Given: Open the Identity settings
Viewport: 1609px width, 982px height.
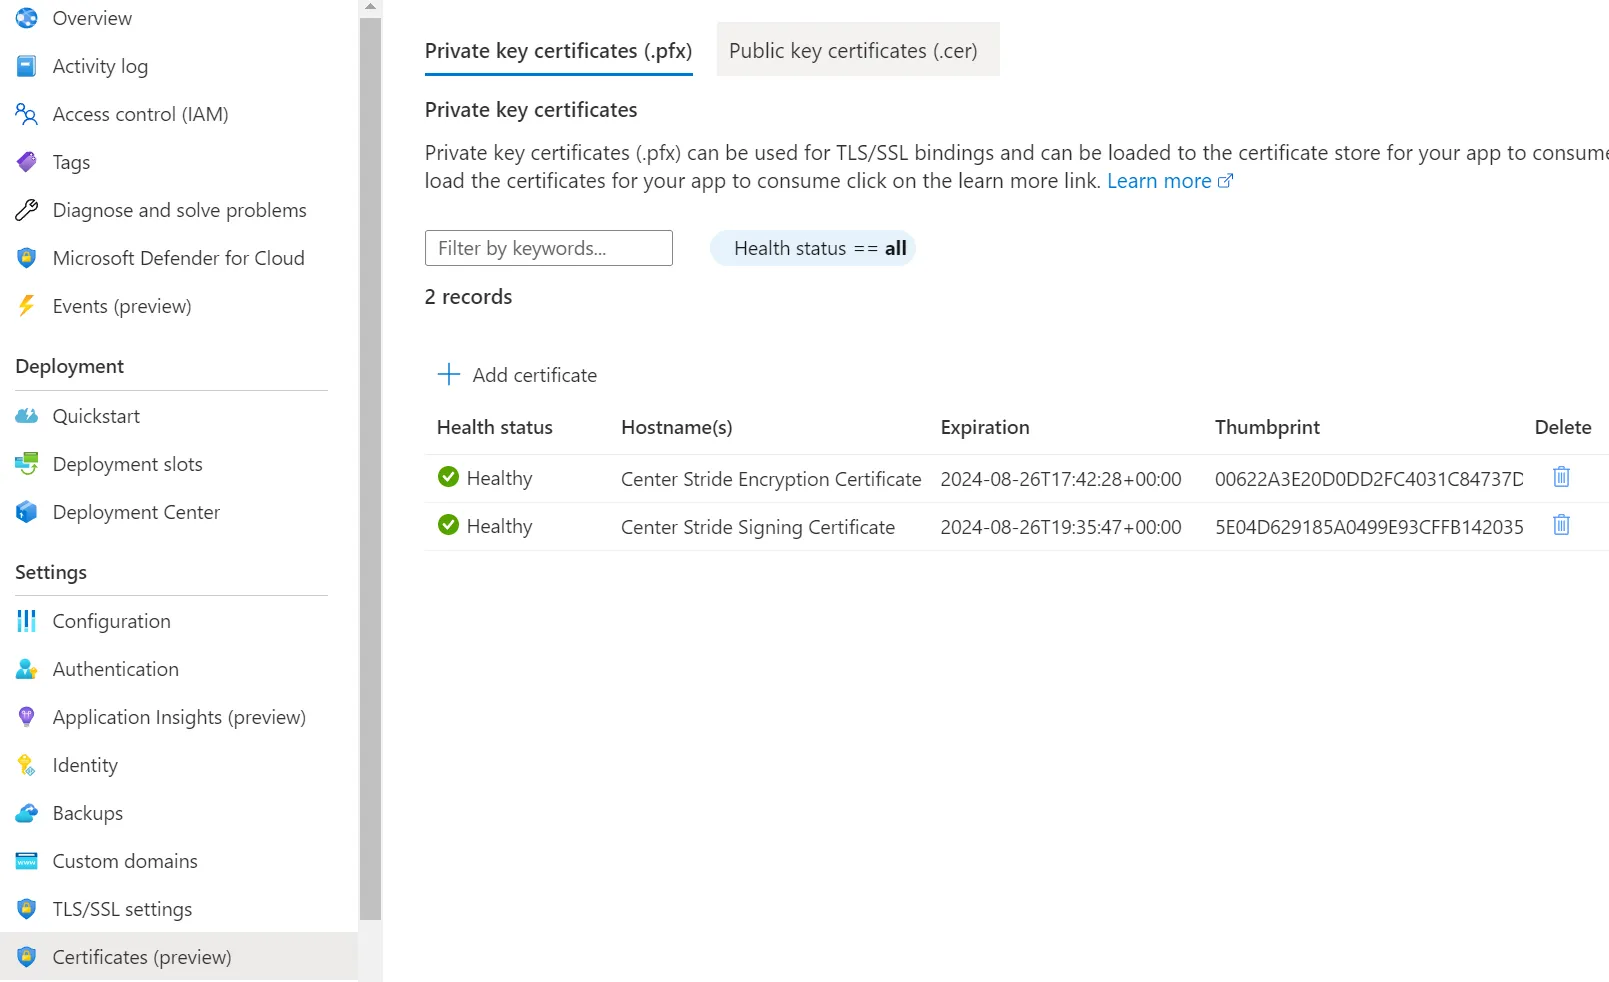Looking at the screenshot, I should tap(85, 765).
